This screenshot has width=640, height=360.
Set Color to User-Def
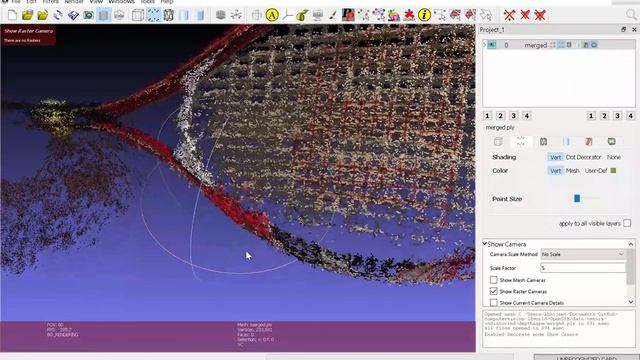pyautogui.click(x=596, y=171)
